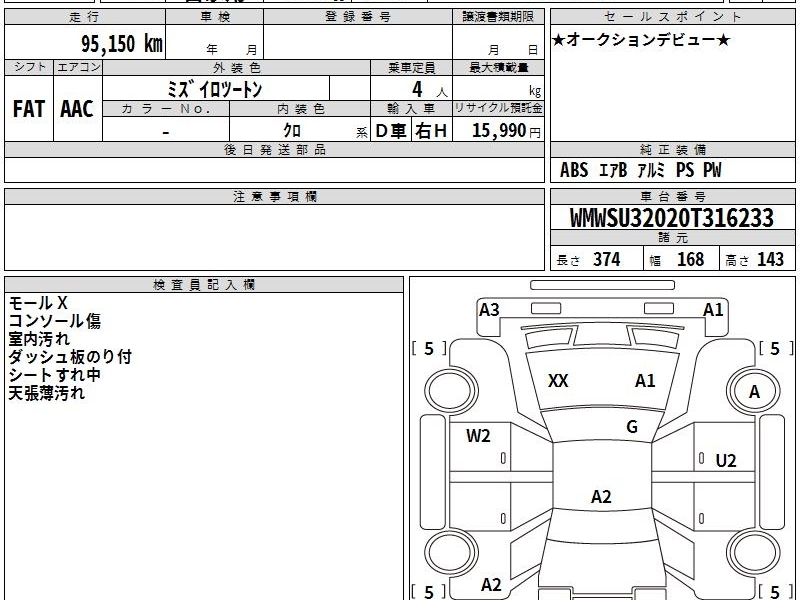Select the 長さ 374 dimension
Viewport: 800px width, 600px height.
pyautogui.click(x=588, y=260)
